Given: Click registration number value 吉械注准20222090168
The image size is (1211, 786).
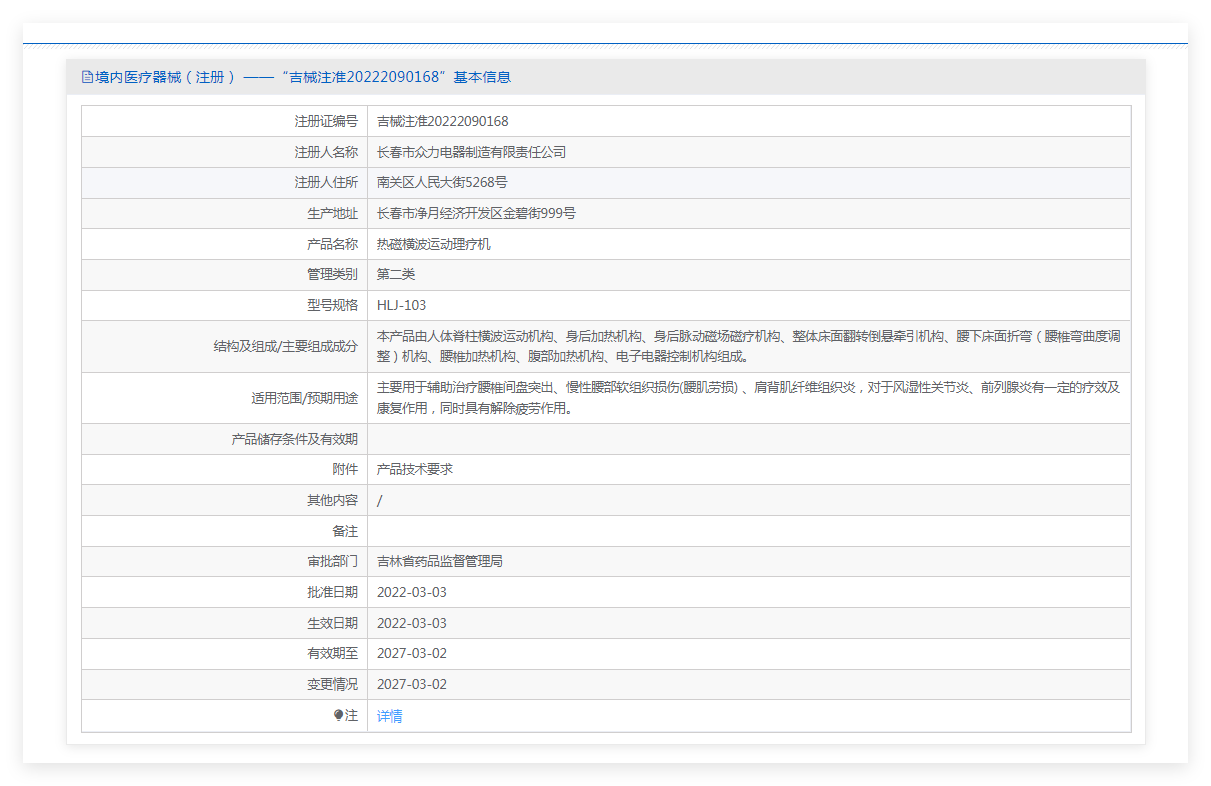Looking at the screenshot, I should click(442, 121).
